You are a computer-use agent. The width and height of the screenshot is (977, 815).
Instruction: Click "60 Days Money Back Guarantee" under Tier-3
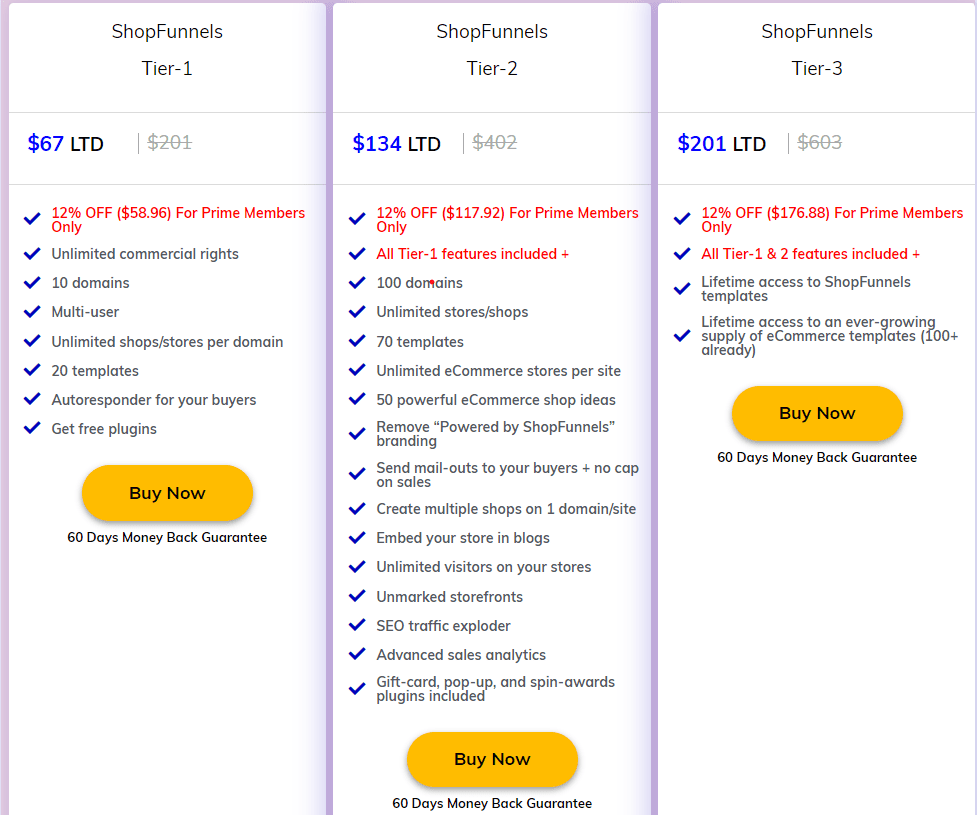tap(817, 457)
